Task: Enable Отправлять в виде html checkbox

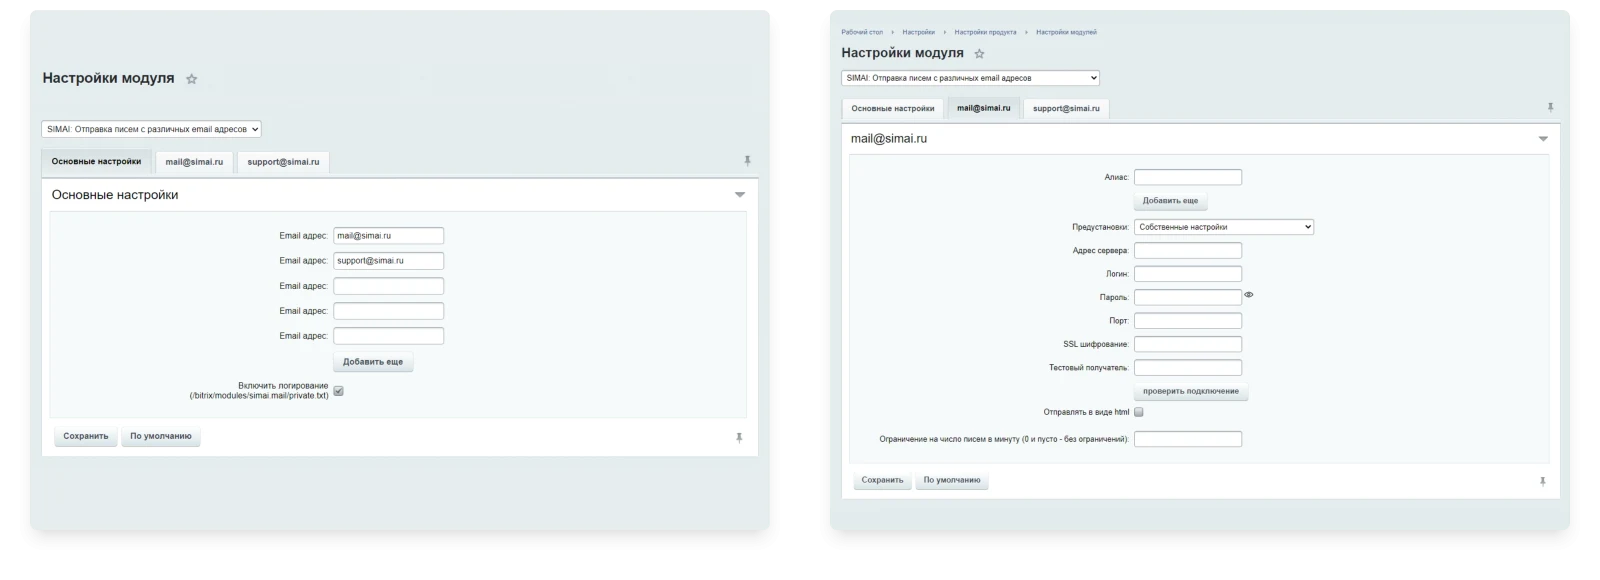Action: pyautogui.click(x=1138, y=412)
